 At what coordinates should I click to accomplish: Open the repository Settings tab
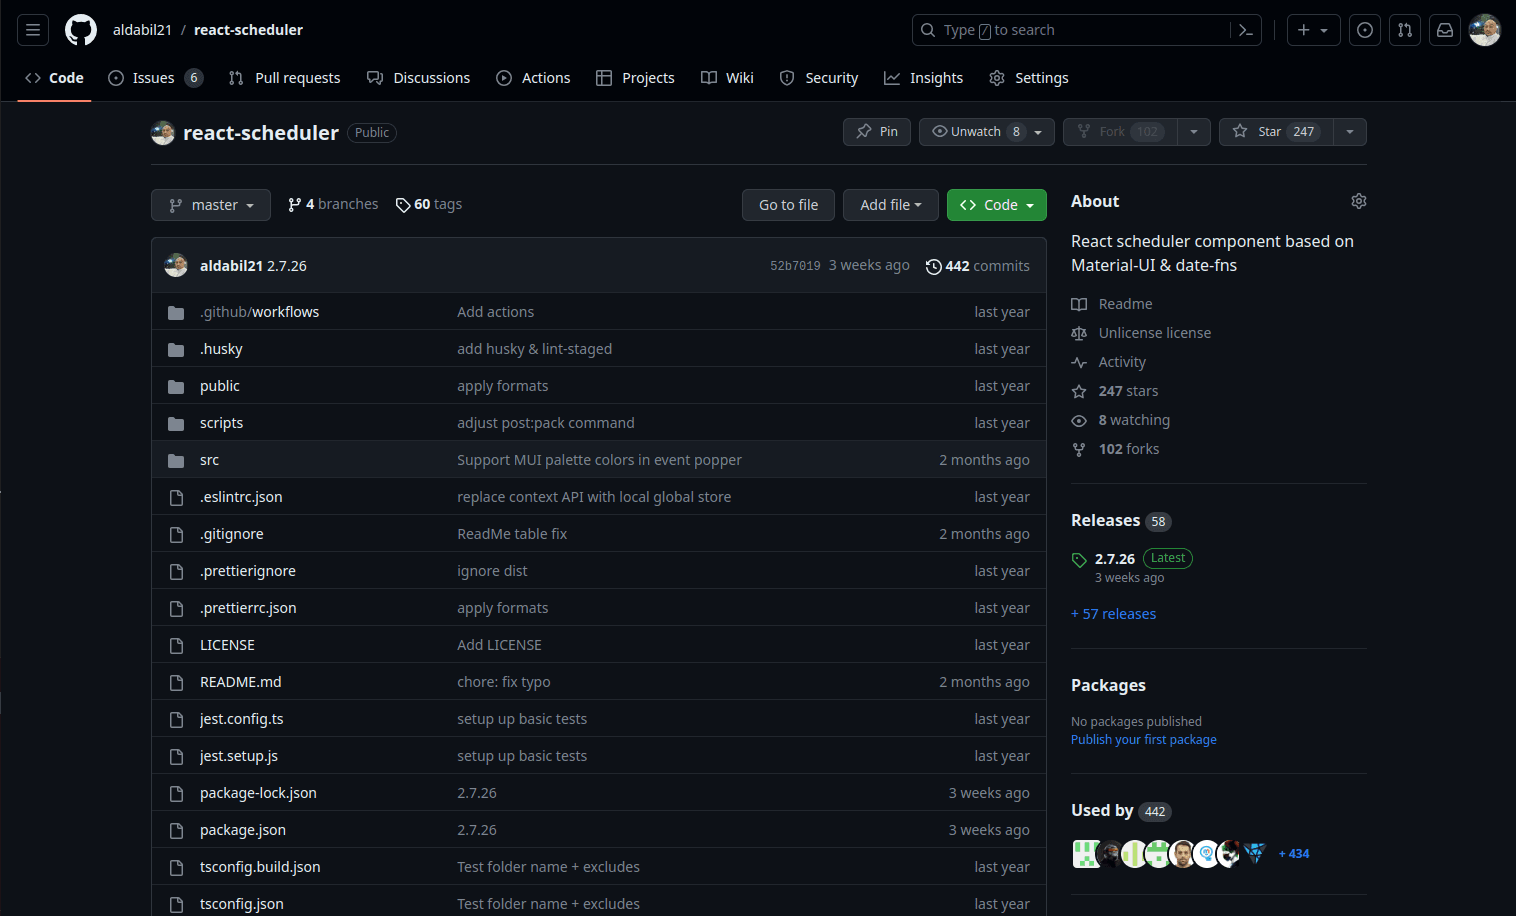coord(1029,78)
